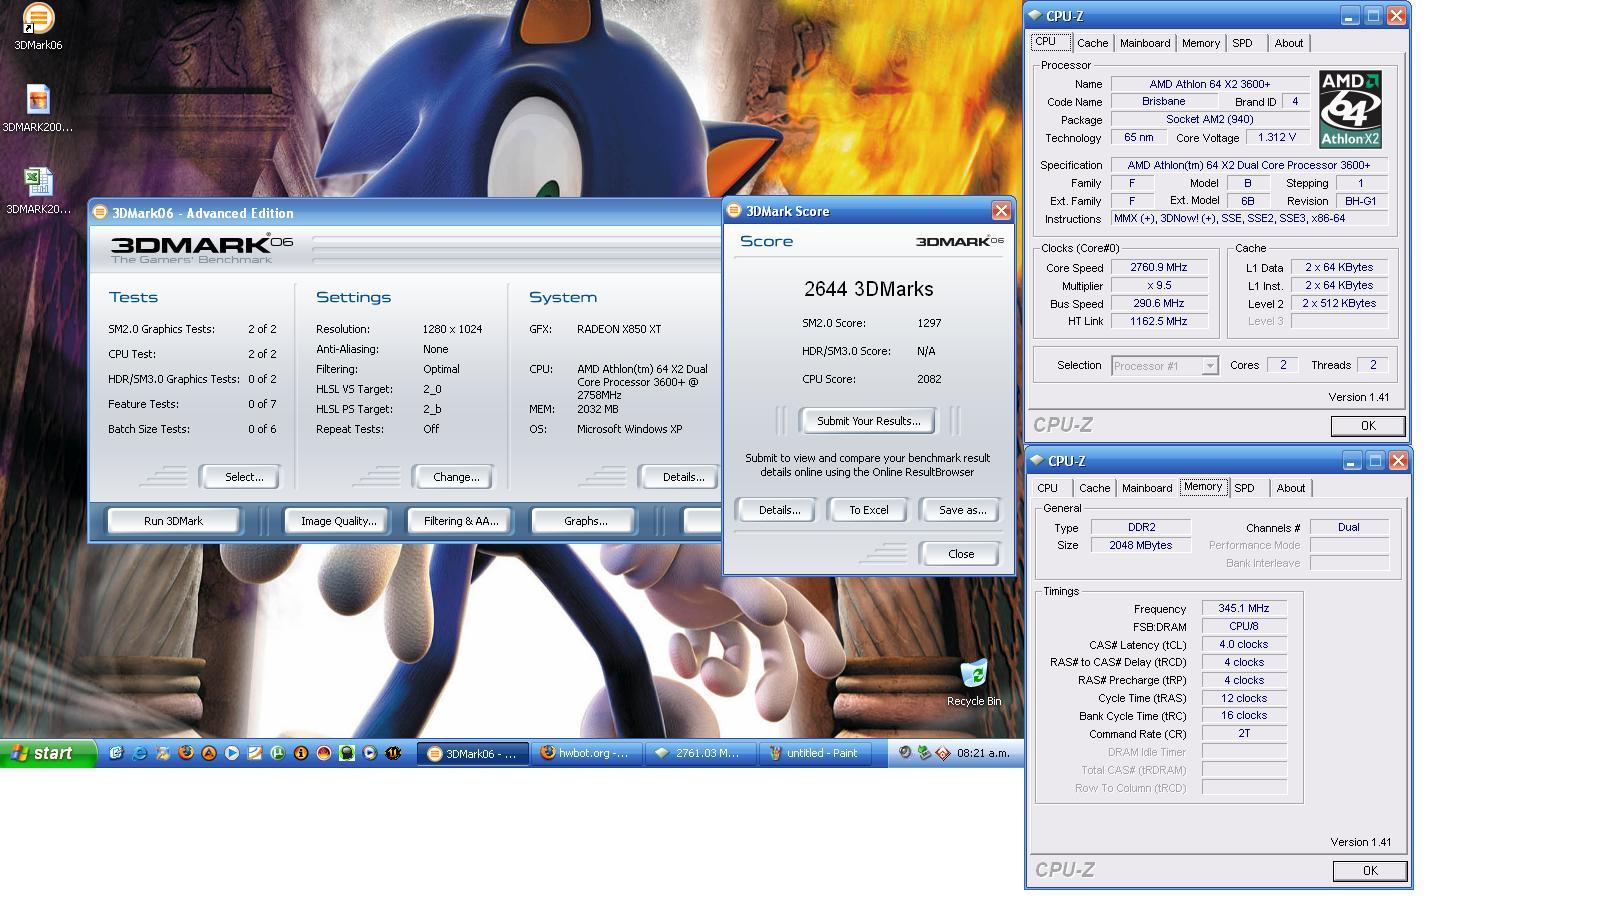Click the 2644 3DMarks score text

(868, 289)
